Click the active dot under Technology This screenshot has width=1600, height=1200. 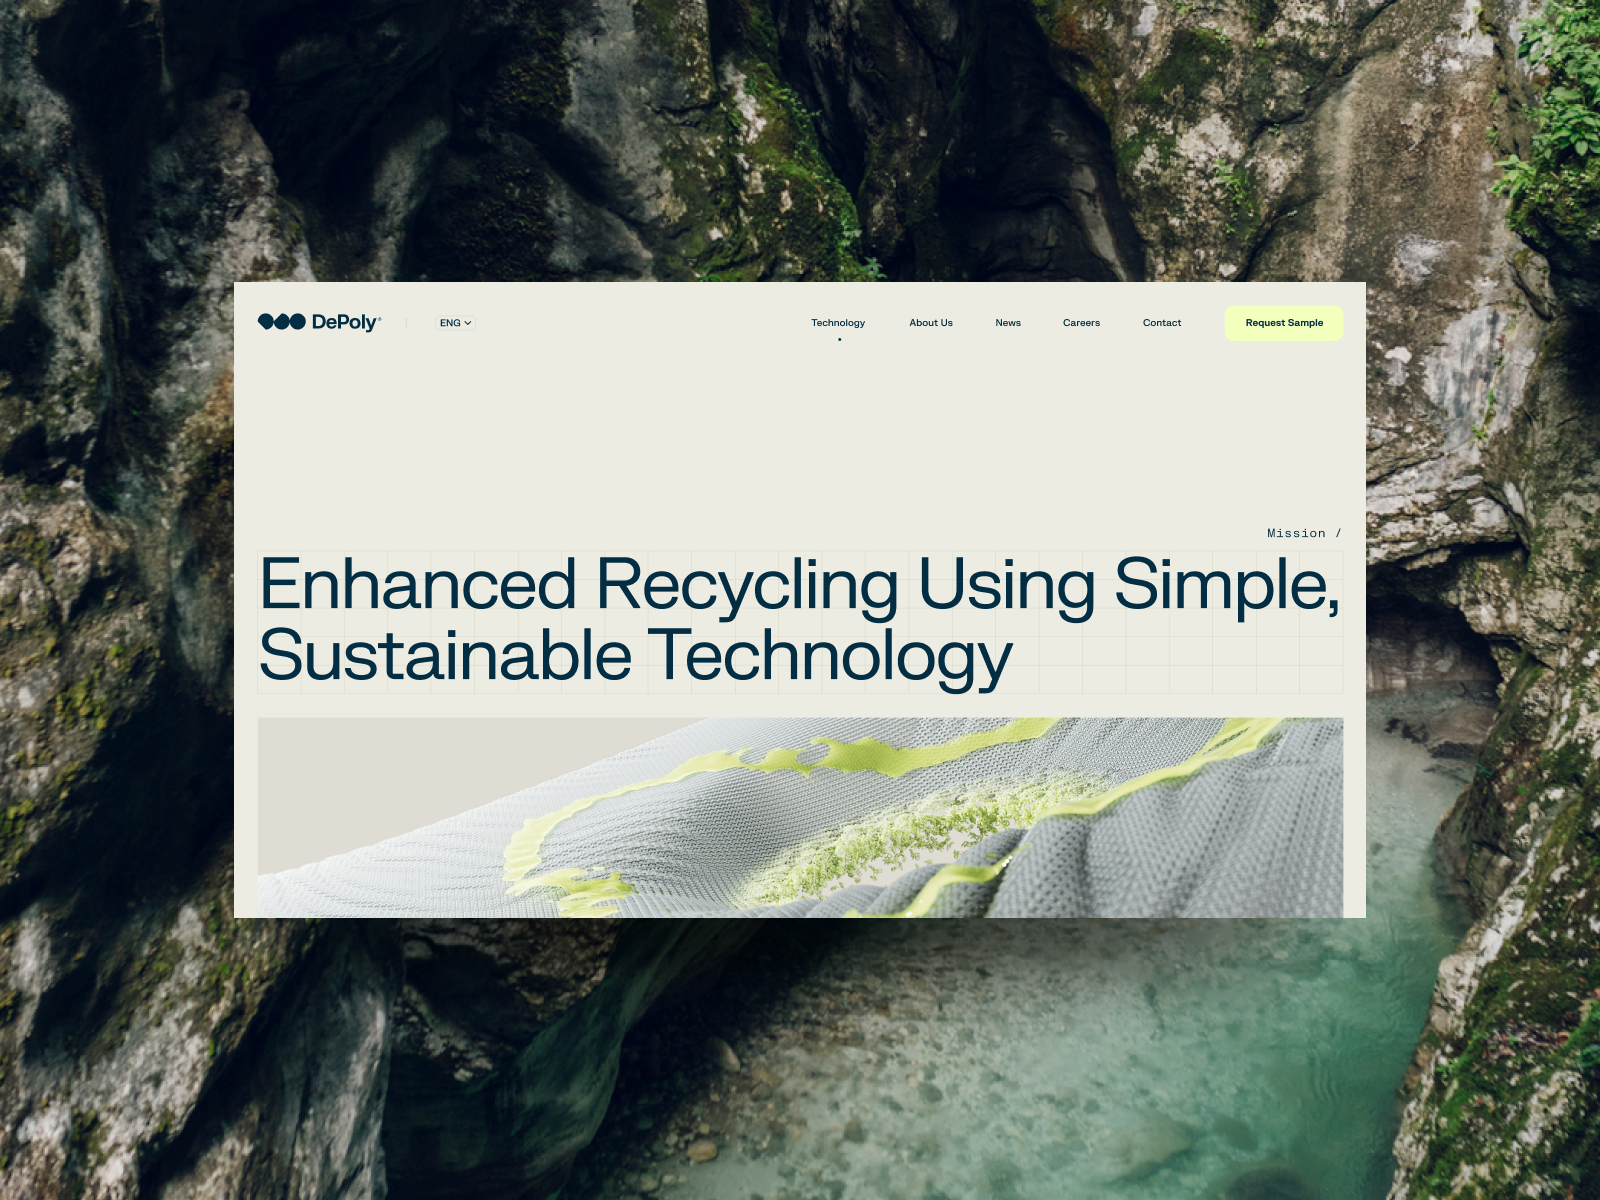[839, 340]
